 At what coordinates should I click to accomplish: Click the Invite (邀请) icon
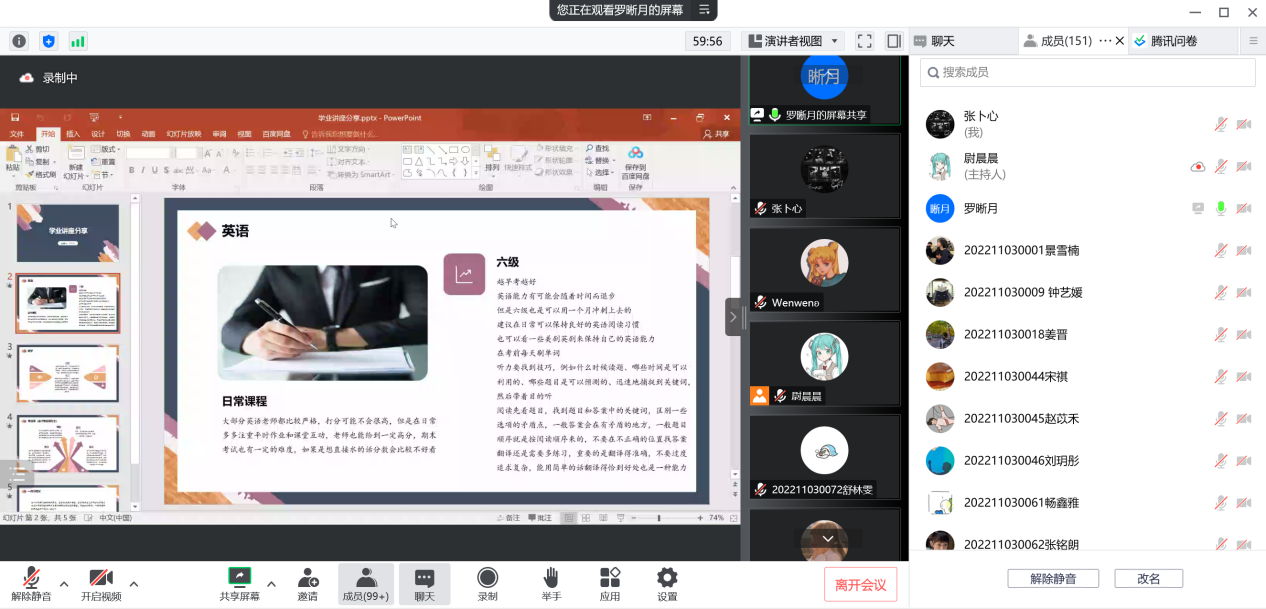coord(308,583)
